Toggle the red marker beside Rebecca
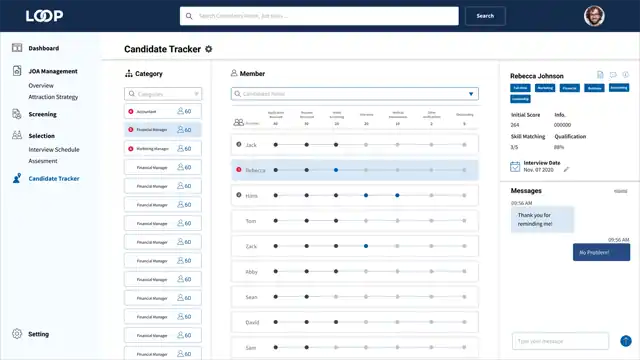The width and height of the screenshot is (640, 360). pyautogui.click(x=239, y=169)
